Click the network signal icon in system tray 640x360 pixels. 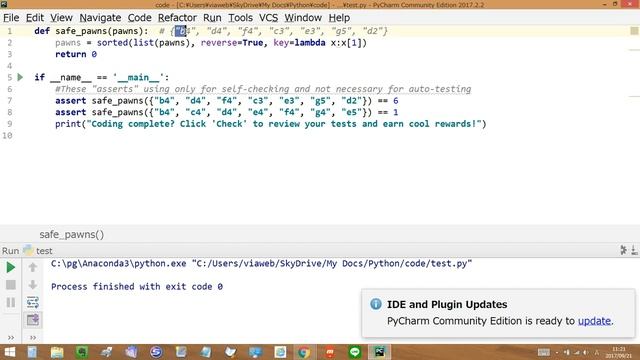pyautogui.click(x=576, y=352)
